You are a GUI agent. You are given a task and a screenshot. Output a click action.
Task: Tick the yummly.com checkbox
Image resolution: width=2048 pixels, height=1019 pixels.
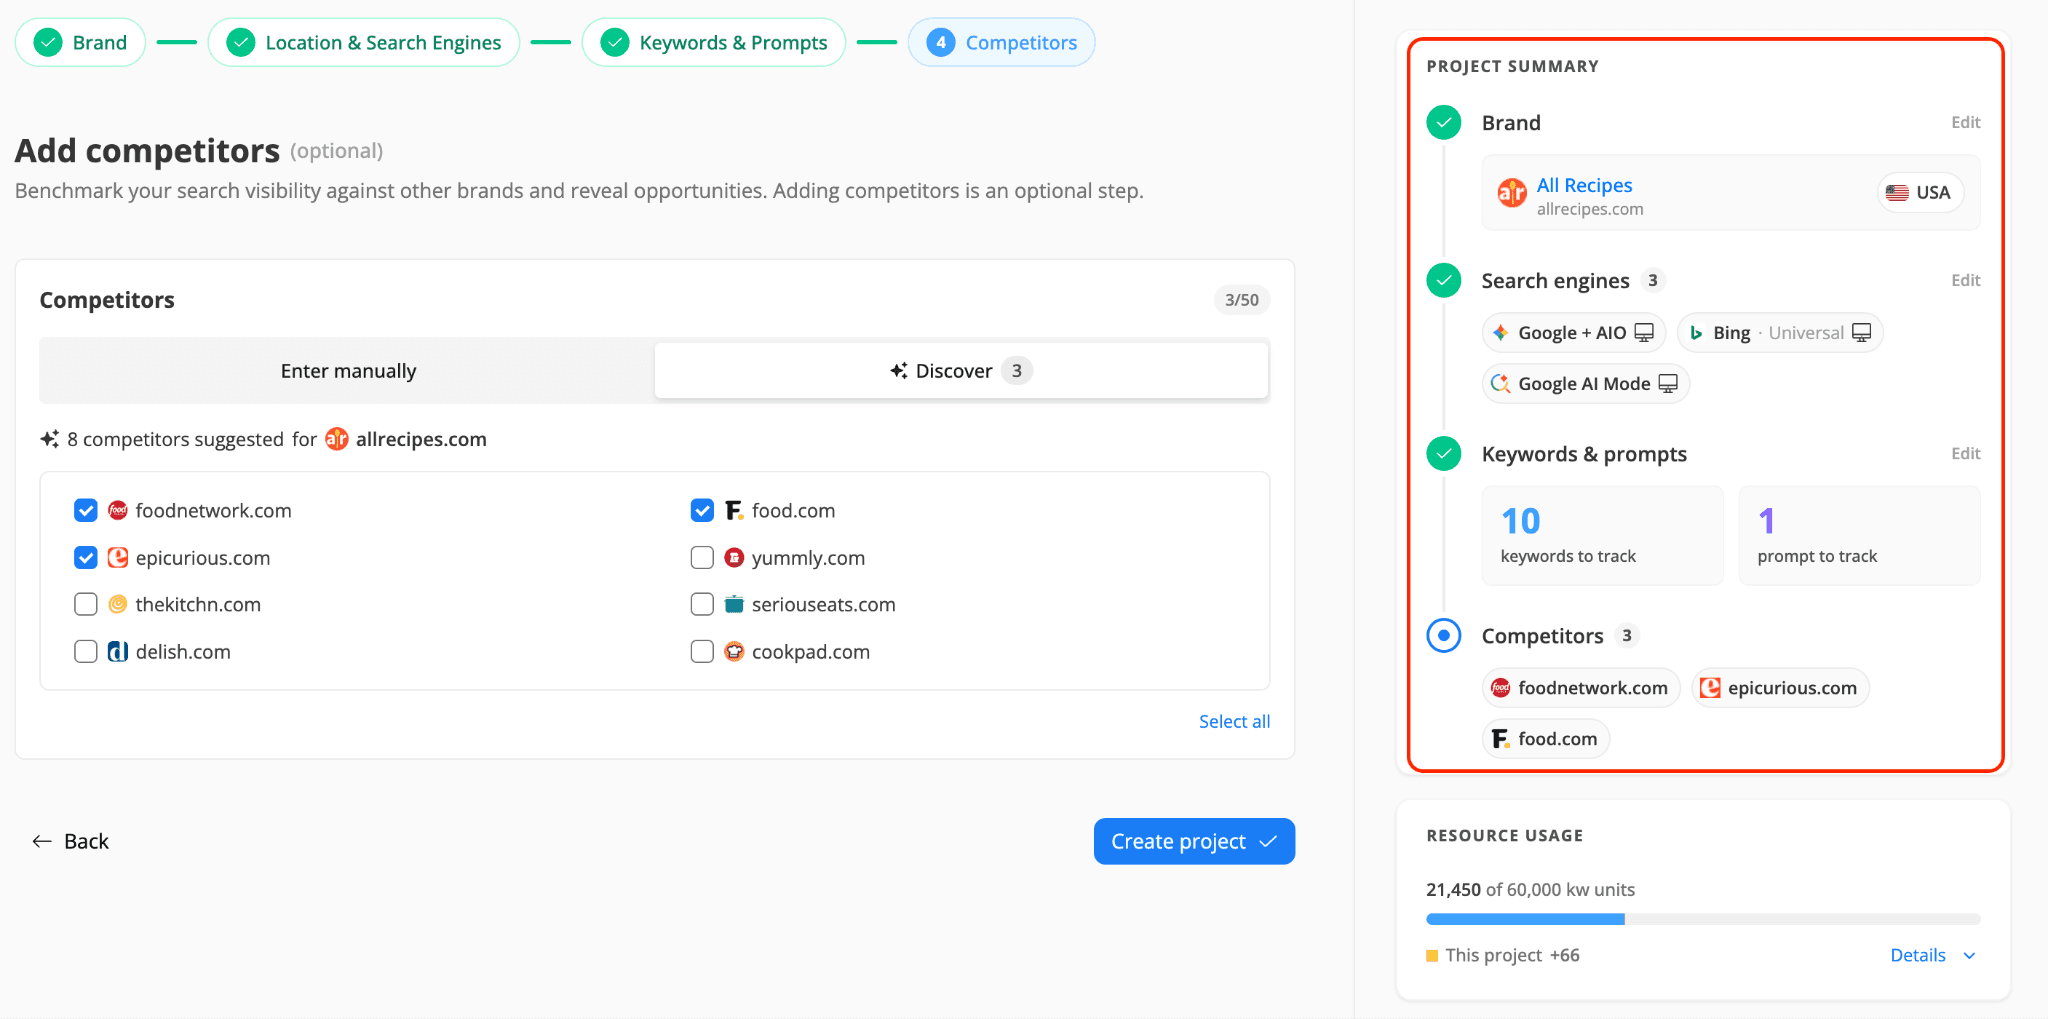pyautogui.click(x=702, y=558)
